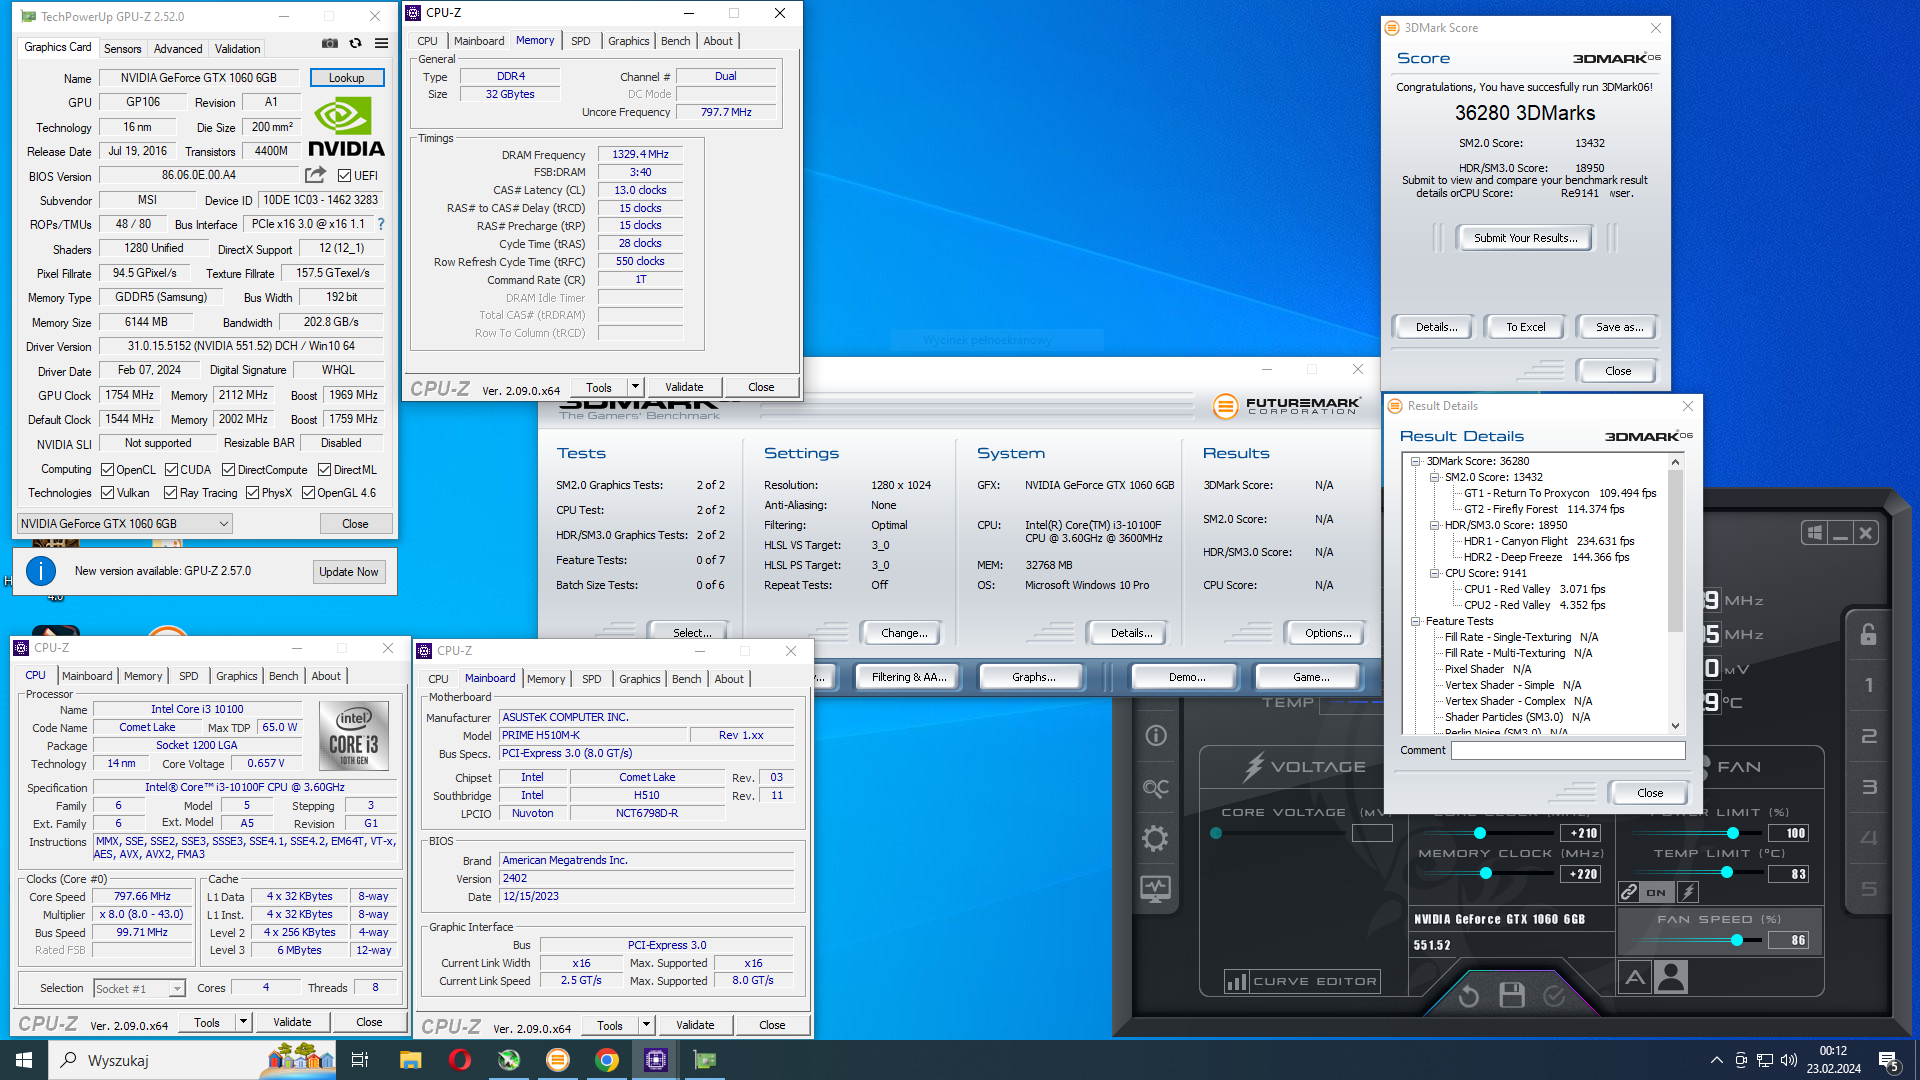Click the GPU-Z screenshot camera icon

pos(329,44)
